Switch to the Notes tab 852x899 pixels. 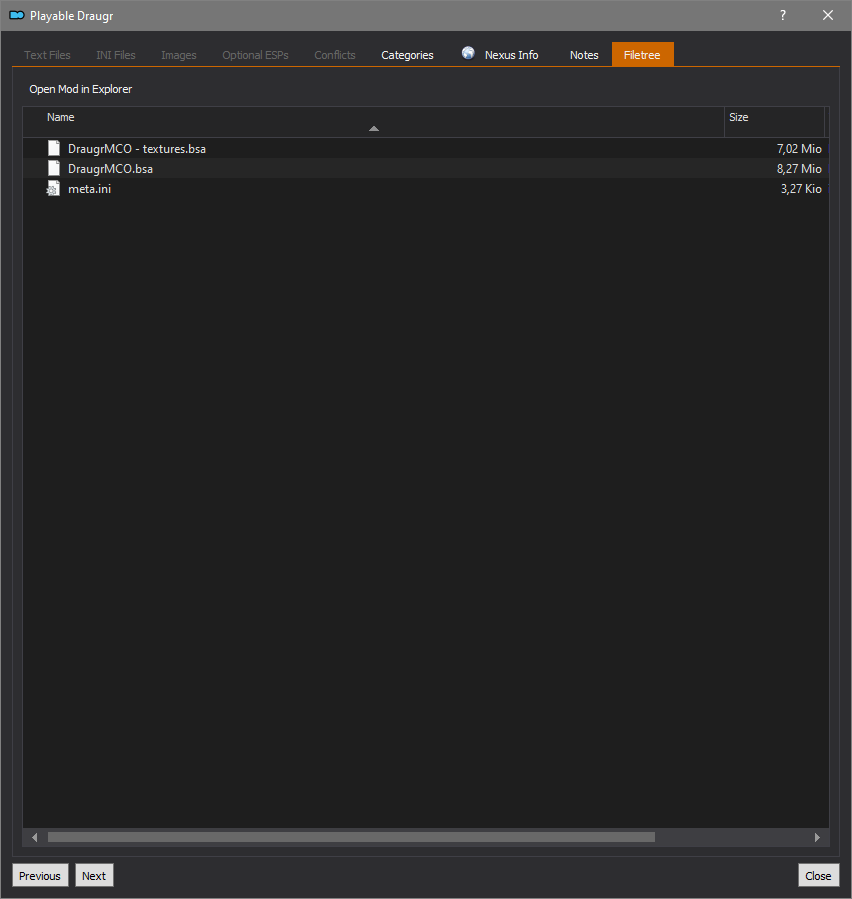point(584,55)
